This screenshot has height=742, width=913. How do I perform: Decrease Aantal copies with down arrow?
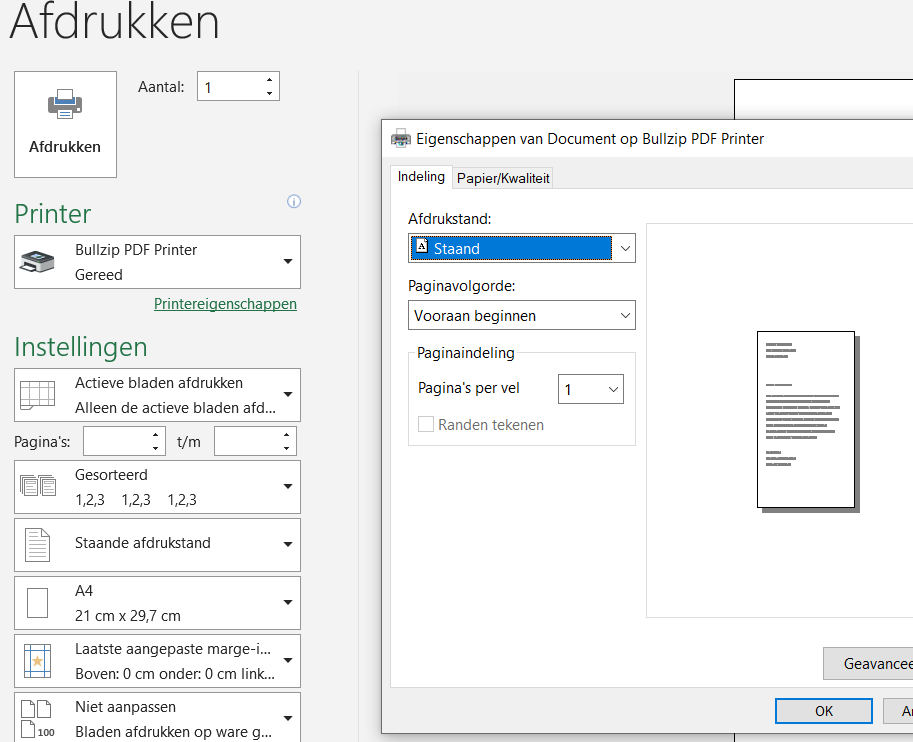[x=269, y=93]
